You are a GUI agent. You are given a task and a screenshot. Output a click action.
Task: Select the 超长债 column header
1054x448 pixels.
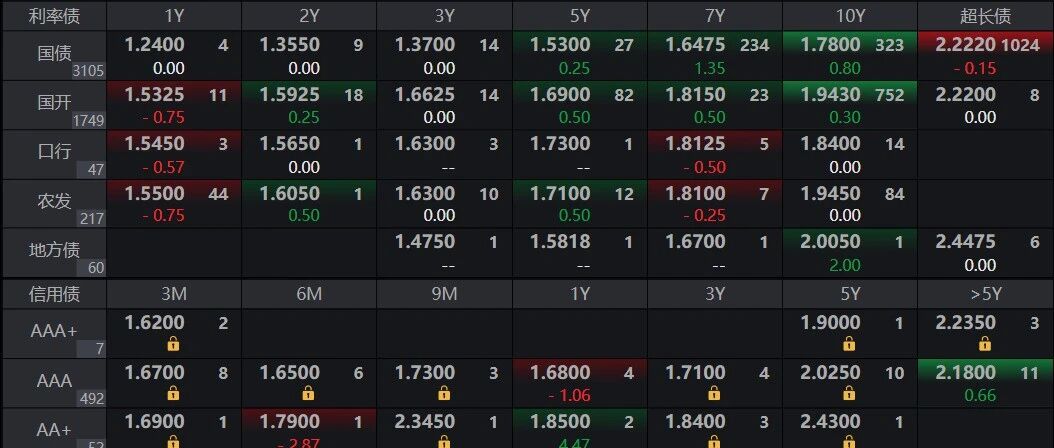click(x=985, y=15)
